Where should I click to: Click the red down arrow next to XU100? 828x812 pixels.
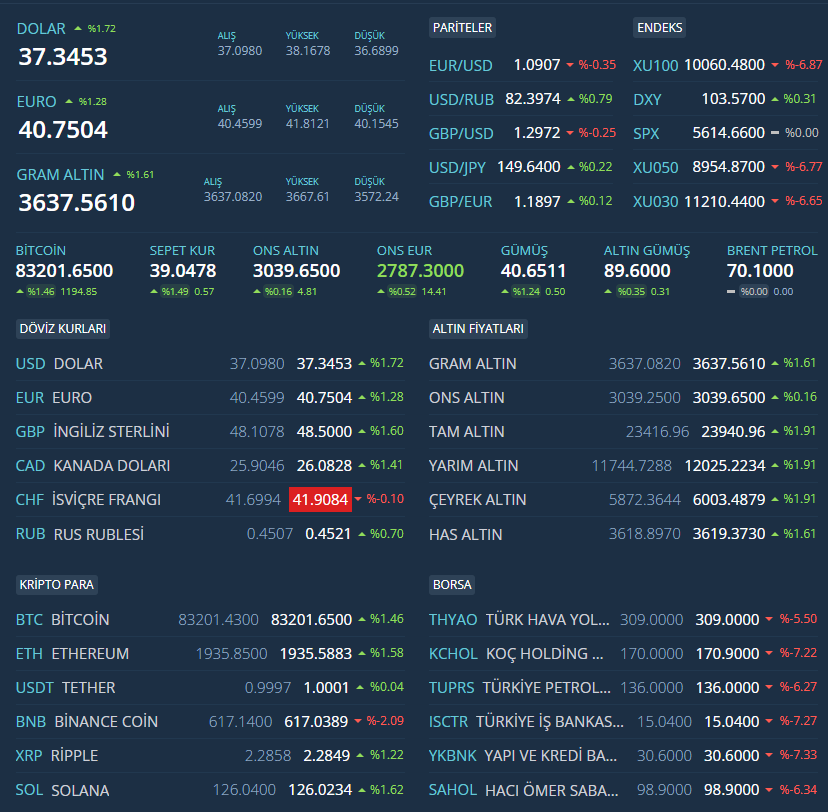(x=775, y=65)
